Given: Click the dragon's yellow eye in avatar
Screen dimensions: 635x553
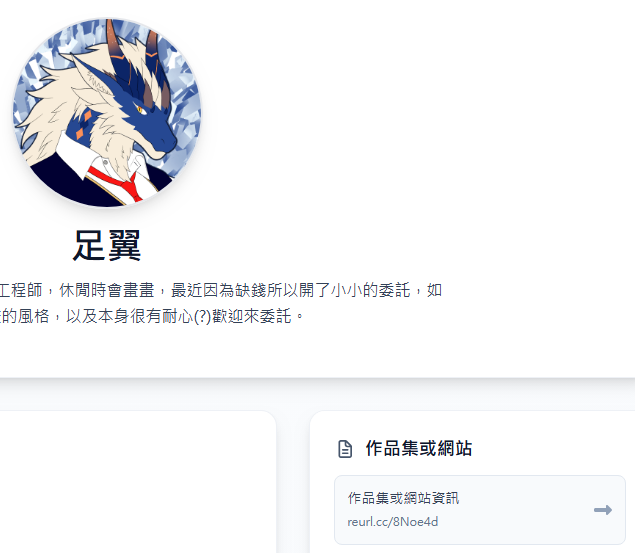Looking at the screenshot, I should (x=140, y=109).
